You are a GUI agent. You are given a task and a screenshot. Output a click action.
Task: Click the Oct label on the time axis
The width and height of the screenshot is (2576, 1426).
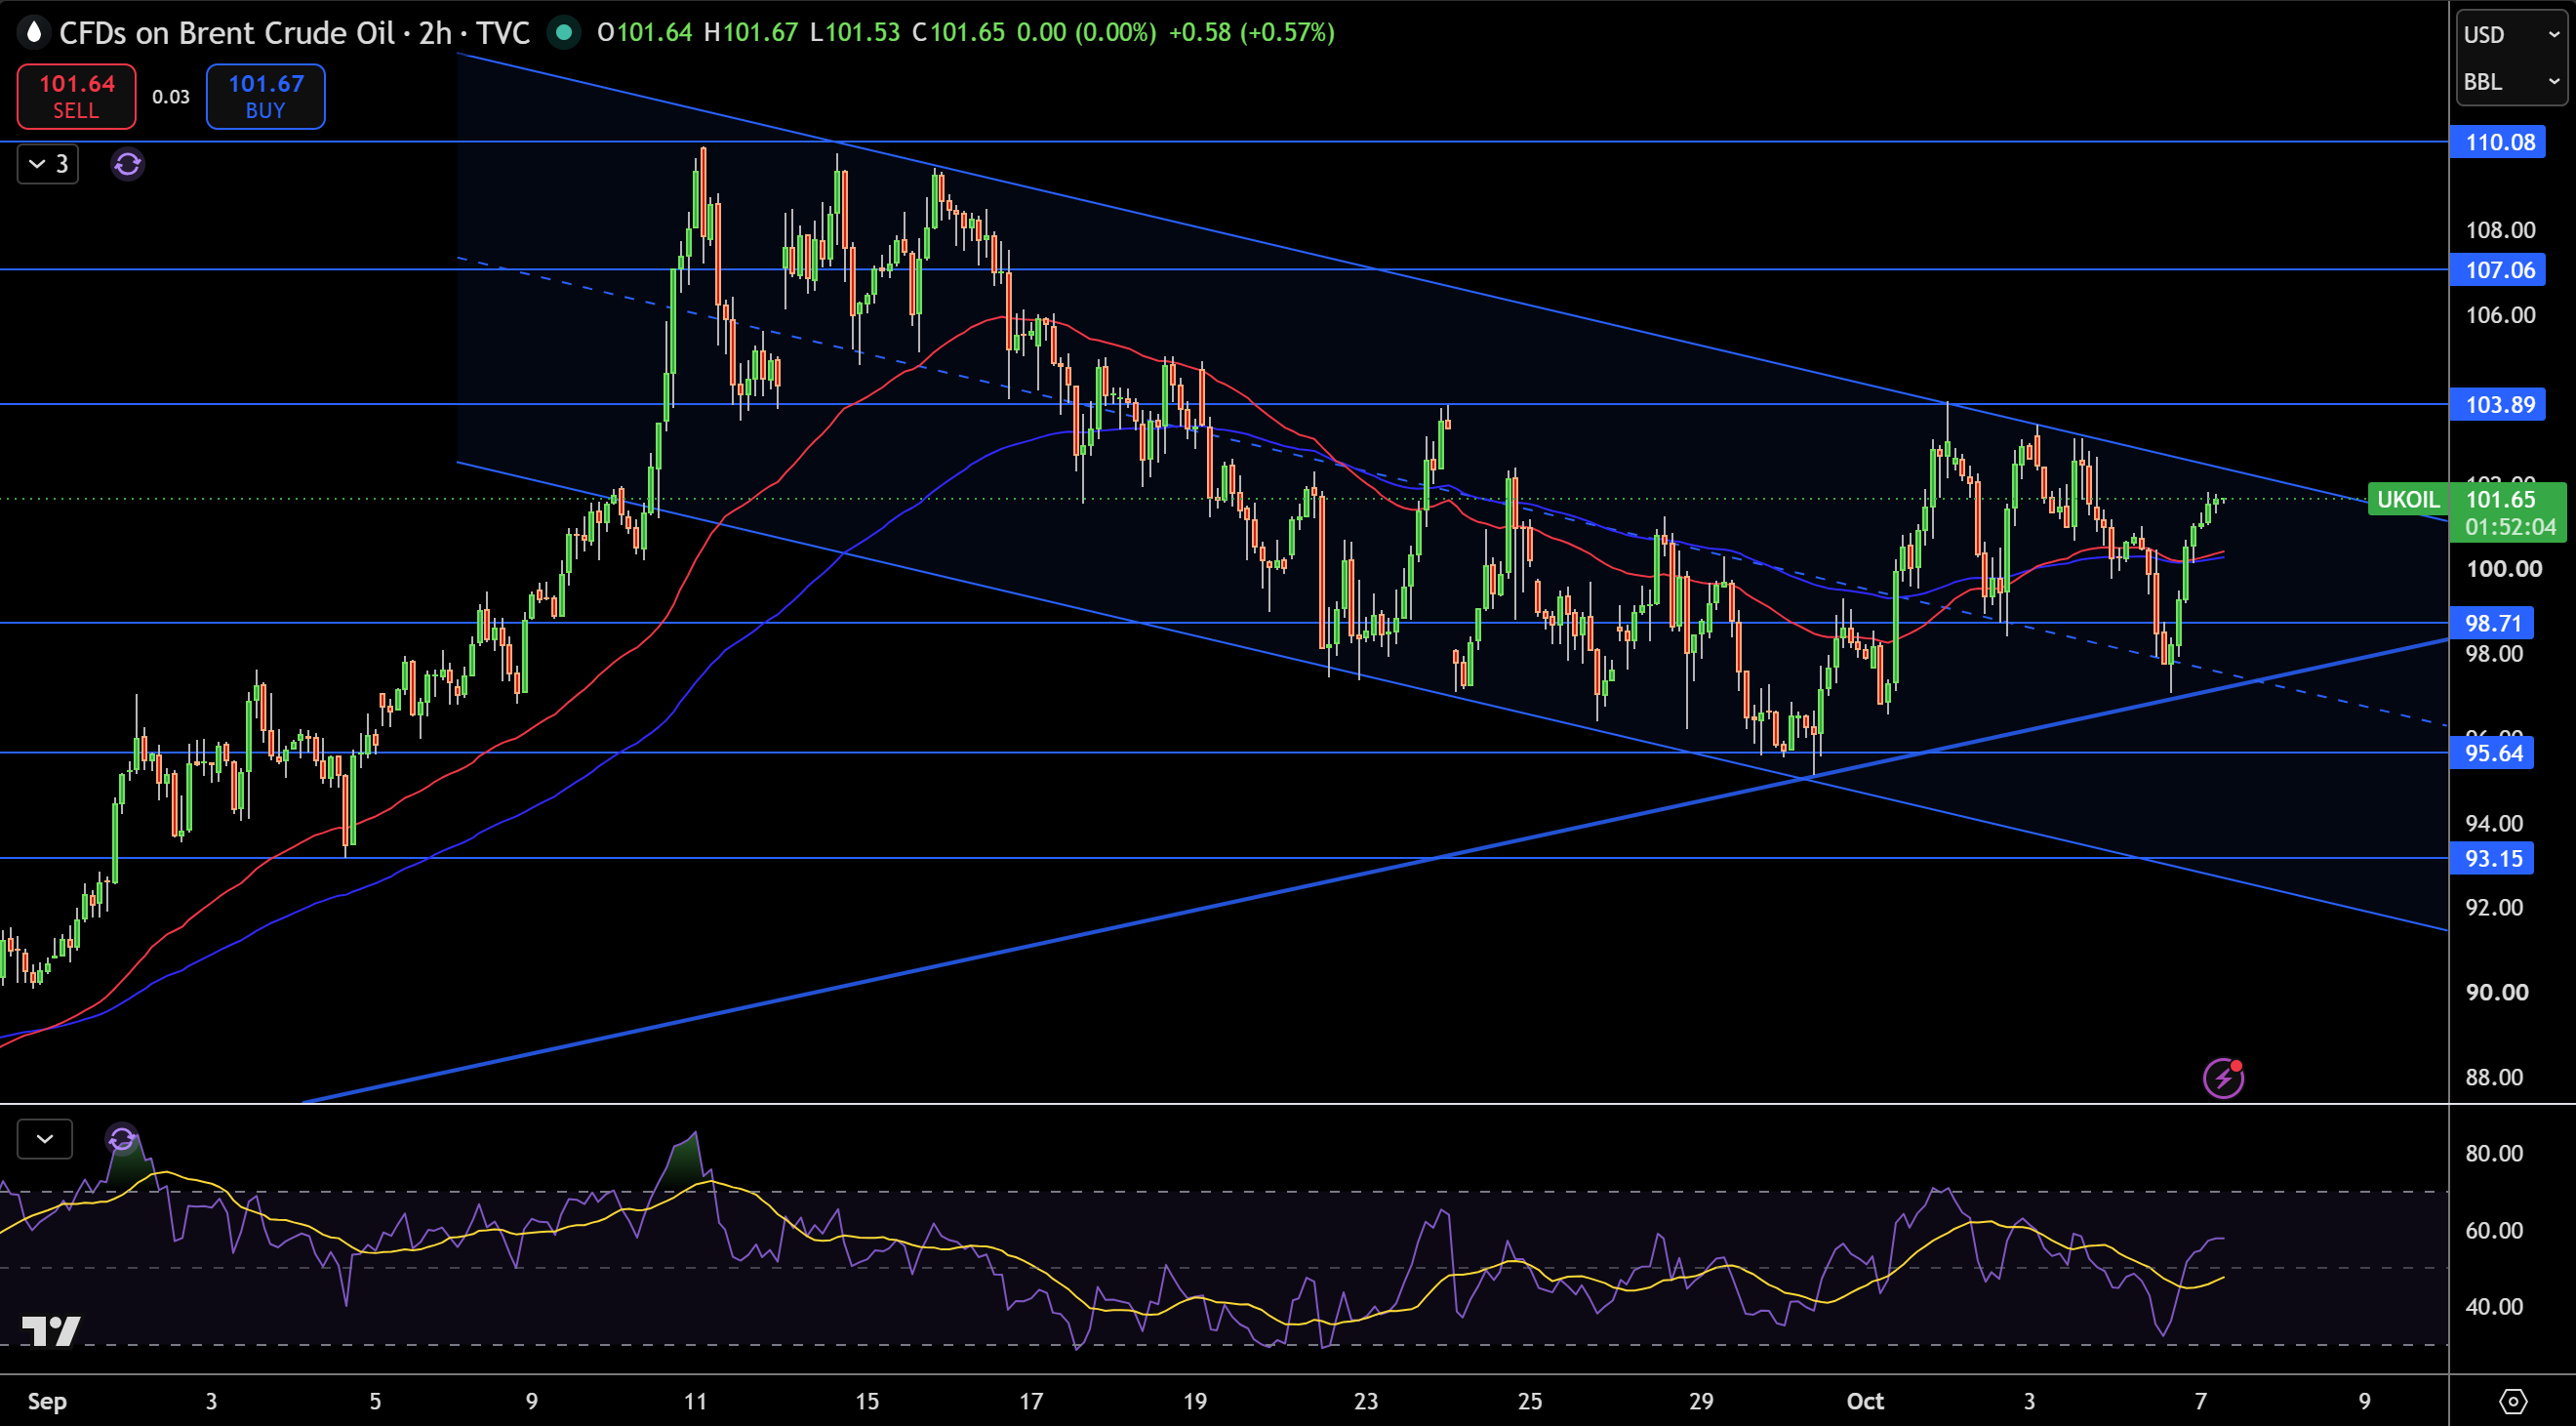point(1865,1400)
